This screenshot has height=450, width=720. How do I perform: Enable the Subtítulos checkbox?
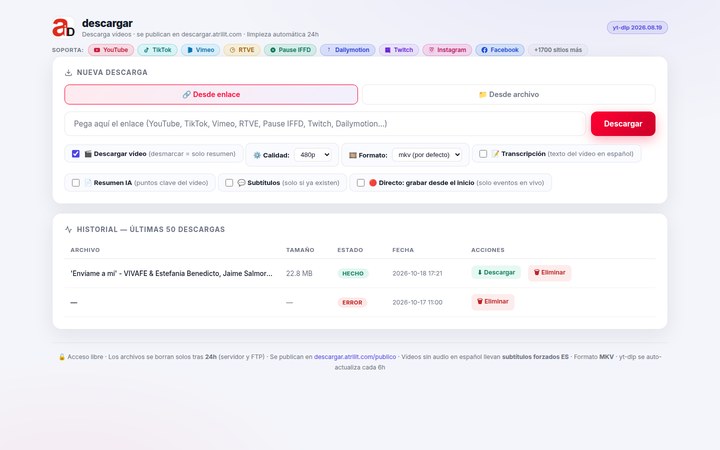pyautogui.click(x=229, y=183)
